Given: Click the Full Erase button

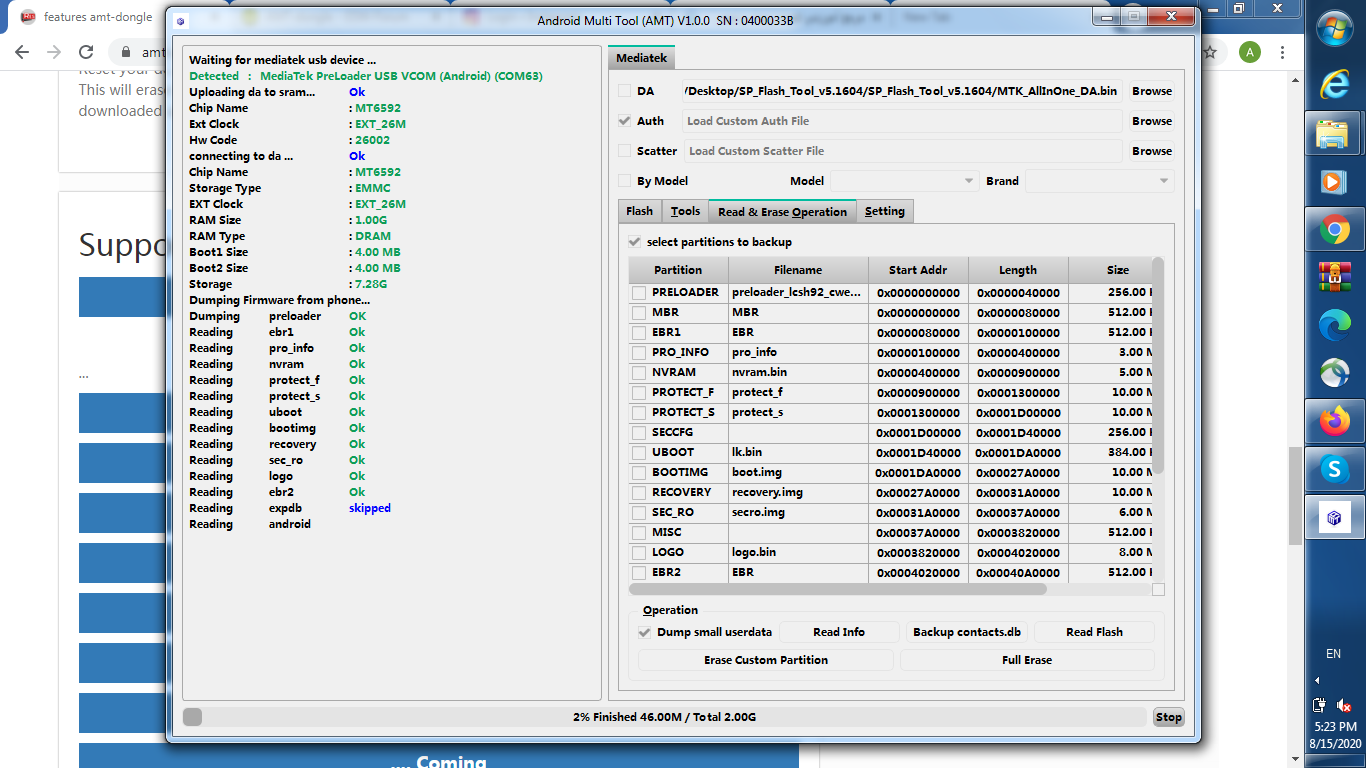Looking at the screenshot, I should point(1027,660).
